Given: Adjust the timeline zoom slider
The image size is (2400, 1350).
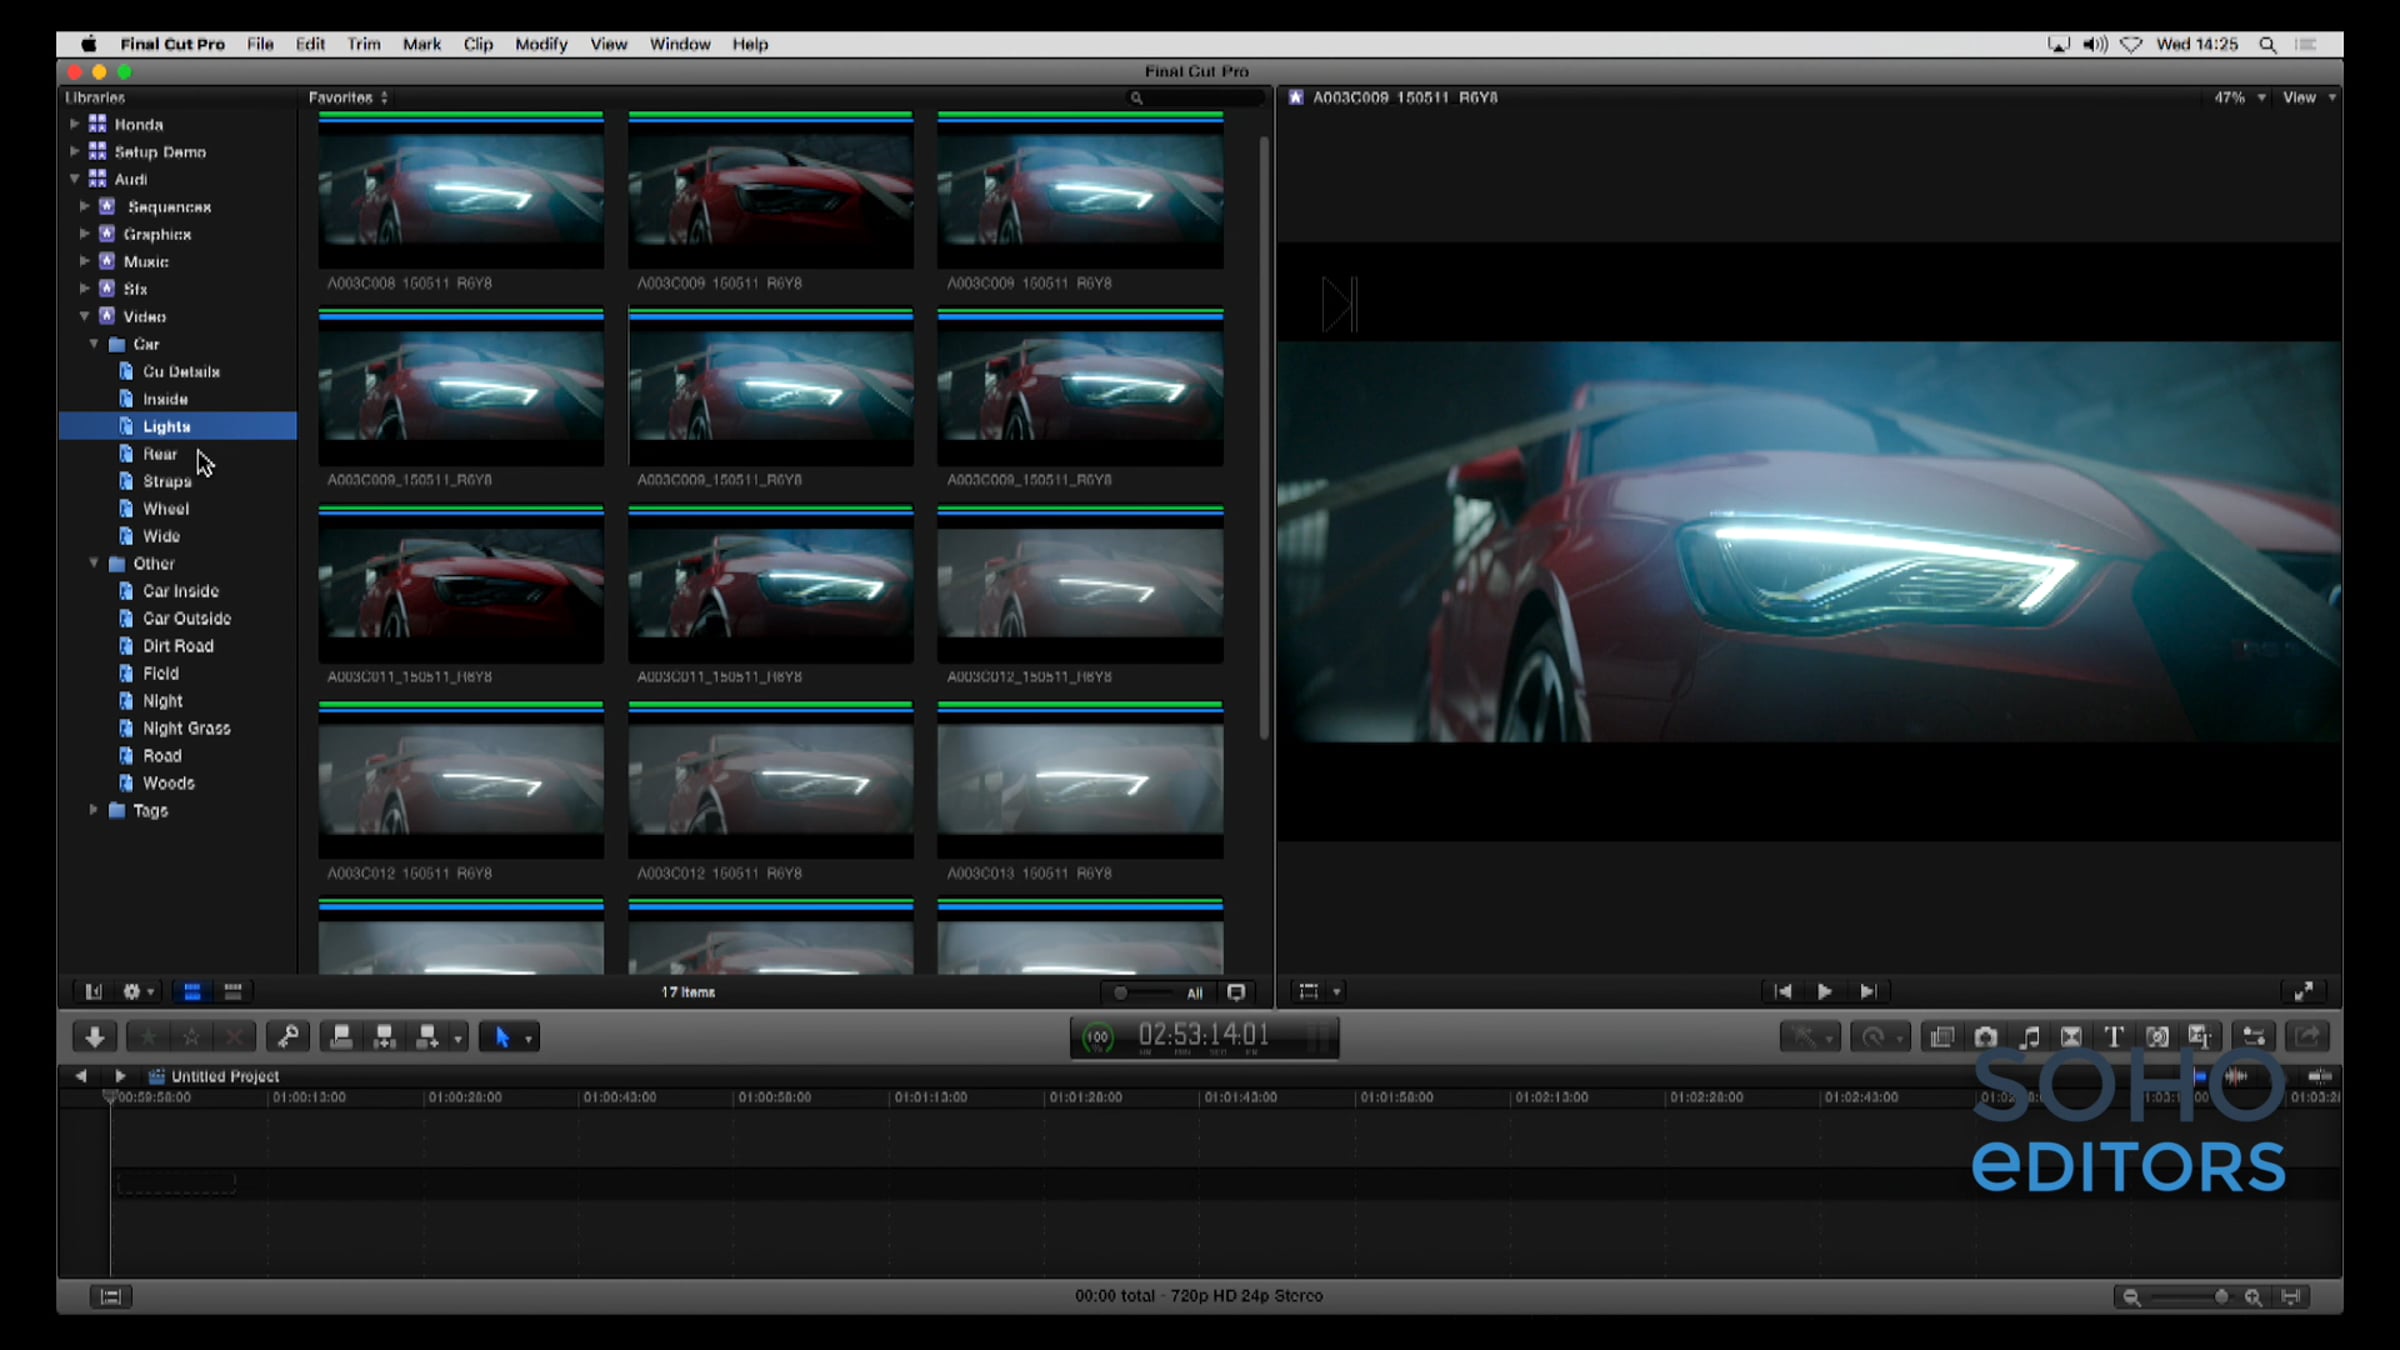Looking at the screenshot, I should 2220,1296.
